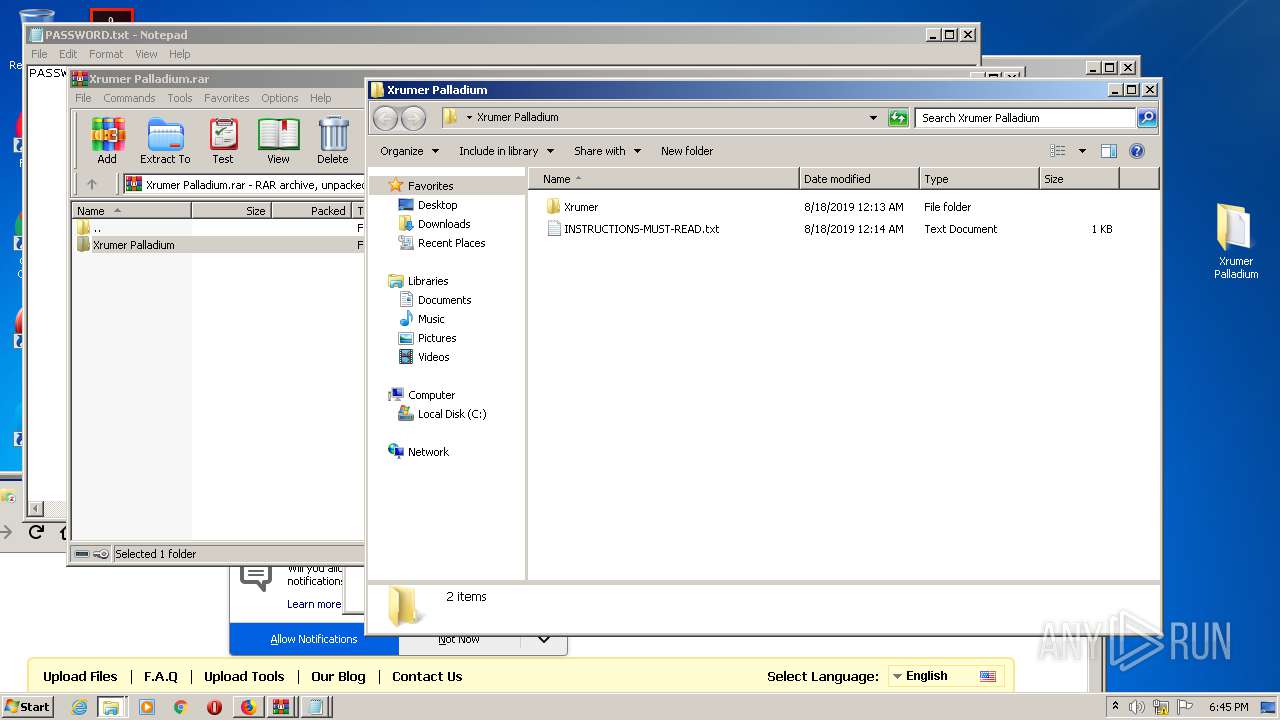Image resolution: width=1280 pixels, height=720 pixels.
Task: Open the Include in library dropdown
Action: click(507, 151)
